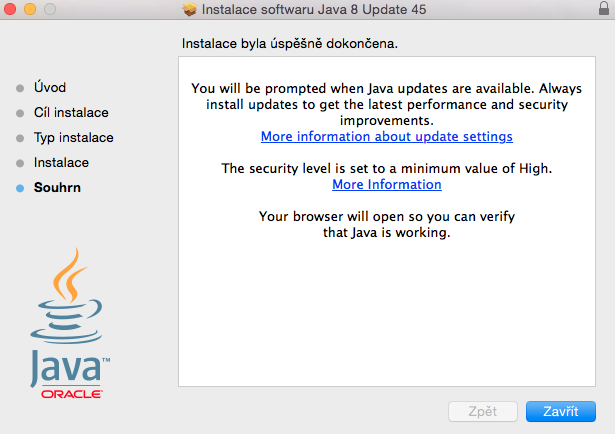615x434 pixels.
Task: Click the Java Oracle logo
Action: [70, 323]
